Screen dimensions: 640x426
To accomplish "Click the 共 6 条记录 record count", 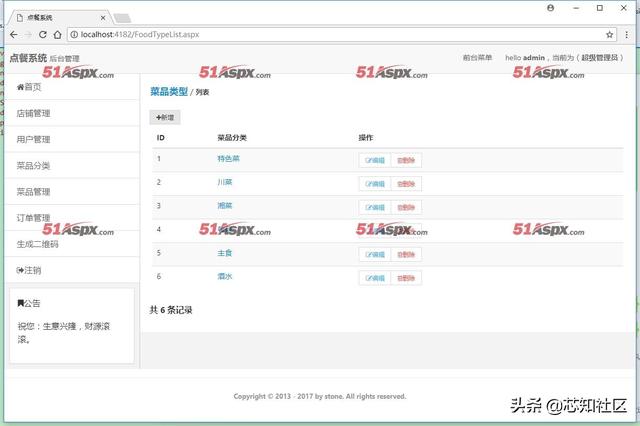I will [171, 310].
